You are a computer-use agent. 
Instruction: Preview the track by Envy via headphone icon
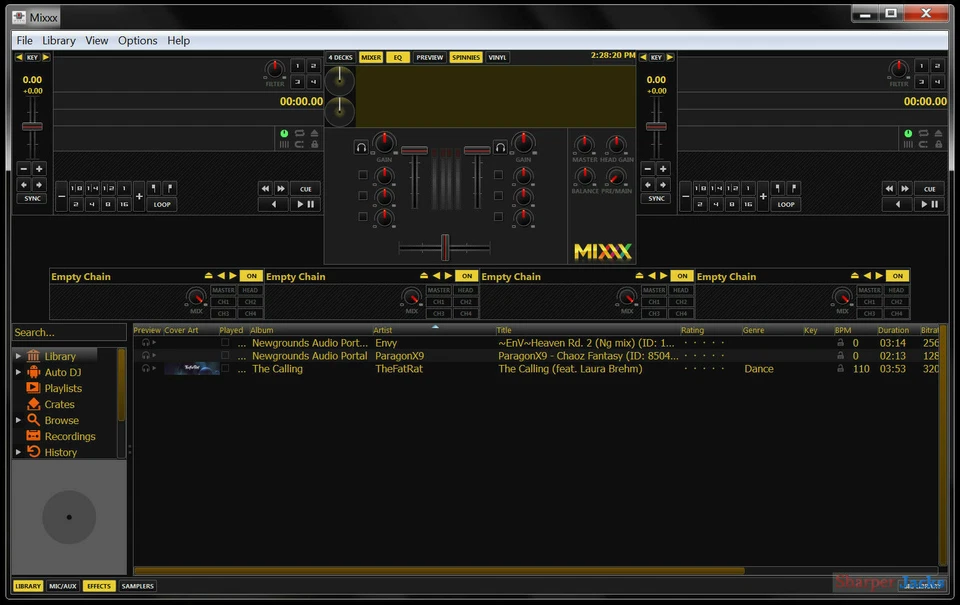147,343
